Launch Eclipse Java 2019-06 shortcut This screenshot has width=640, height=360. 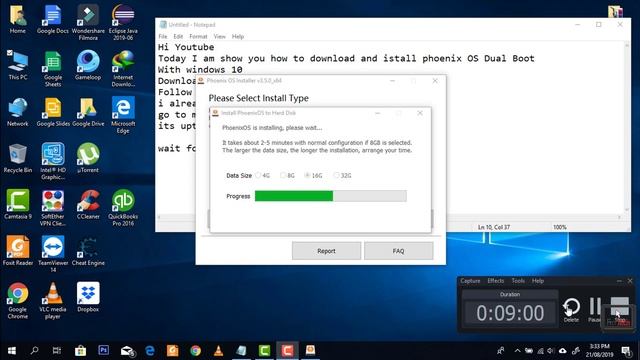pos(123,22)
